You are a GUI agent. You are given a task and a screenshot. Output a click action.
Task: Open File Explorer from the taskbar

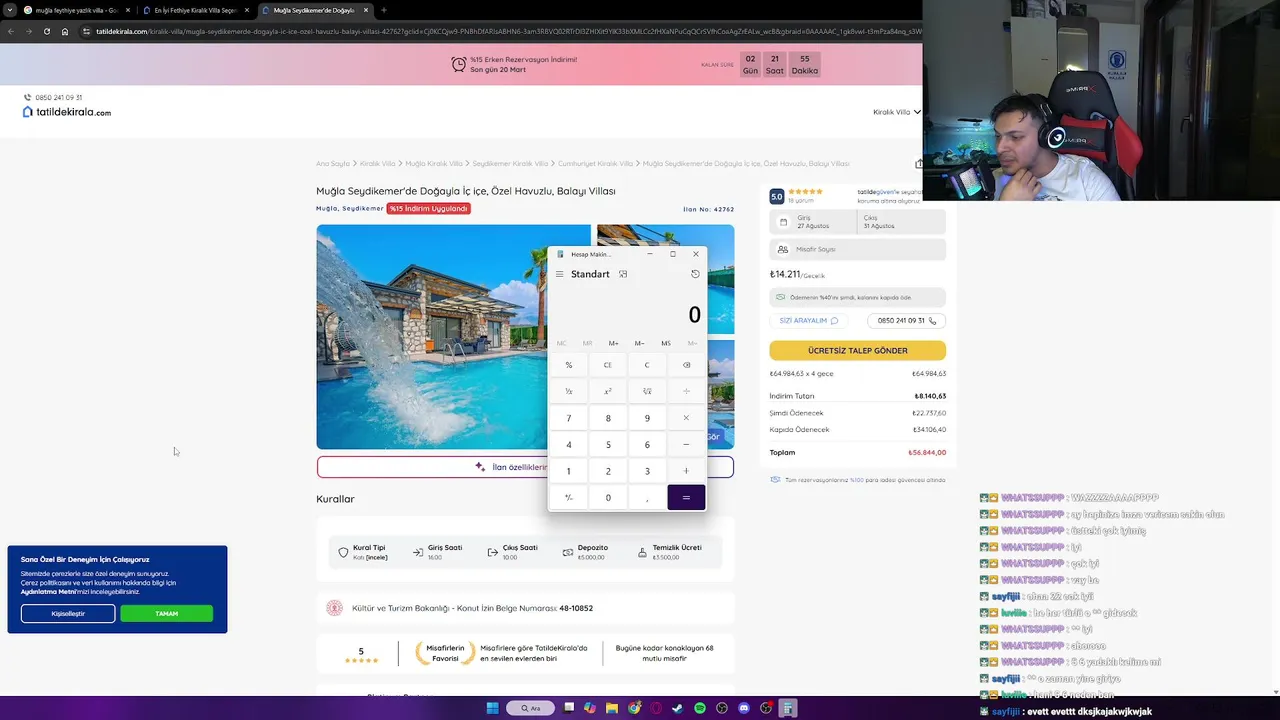click(x=612, y=708)
